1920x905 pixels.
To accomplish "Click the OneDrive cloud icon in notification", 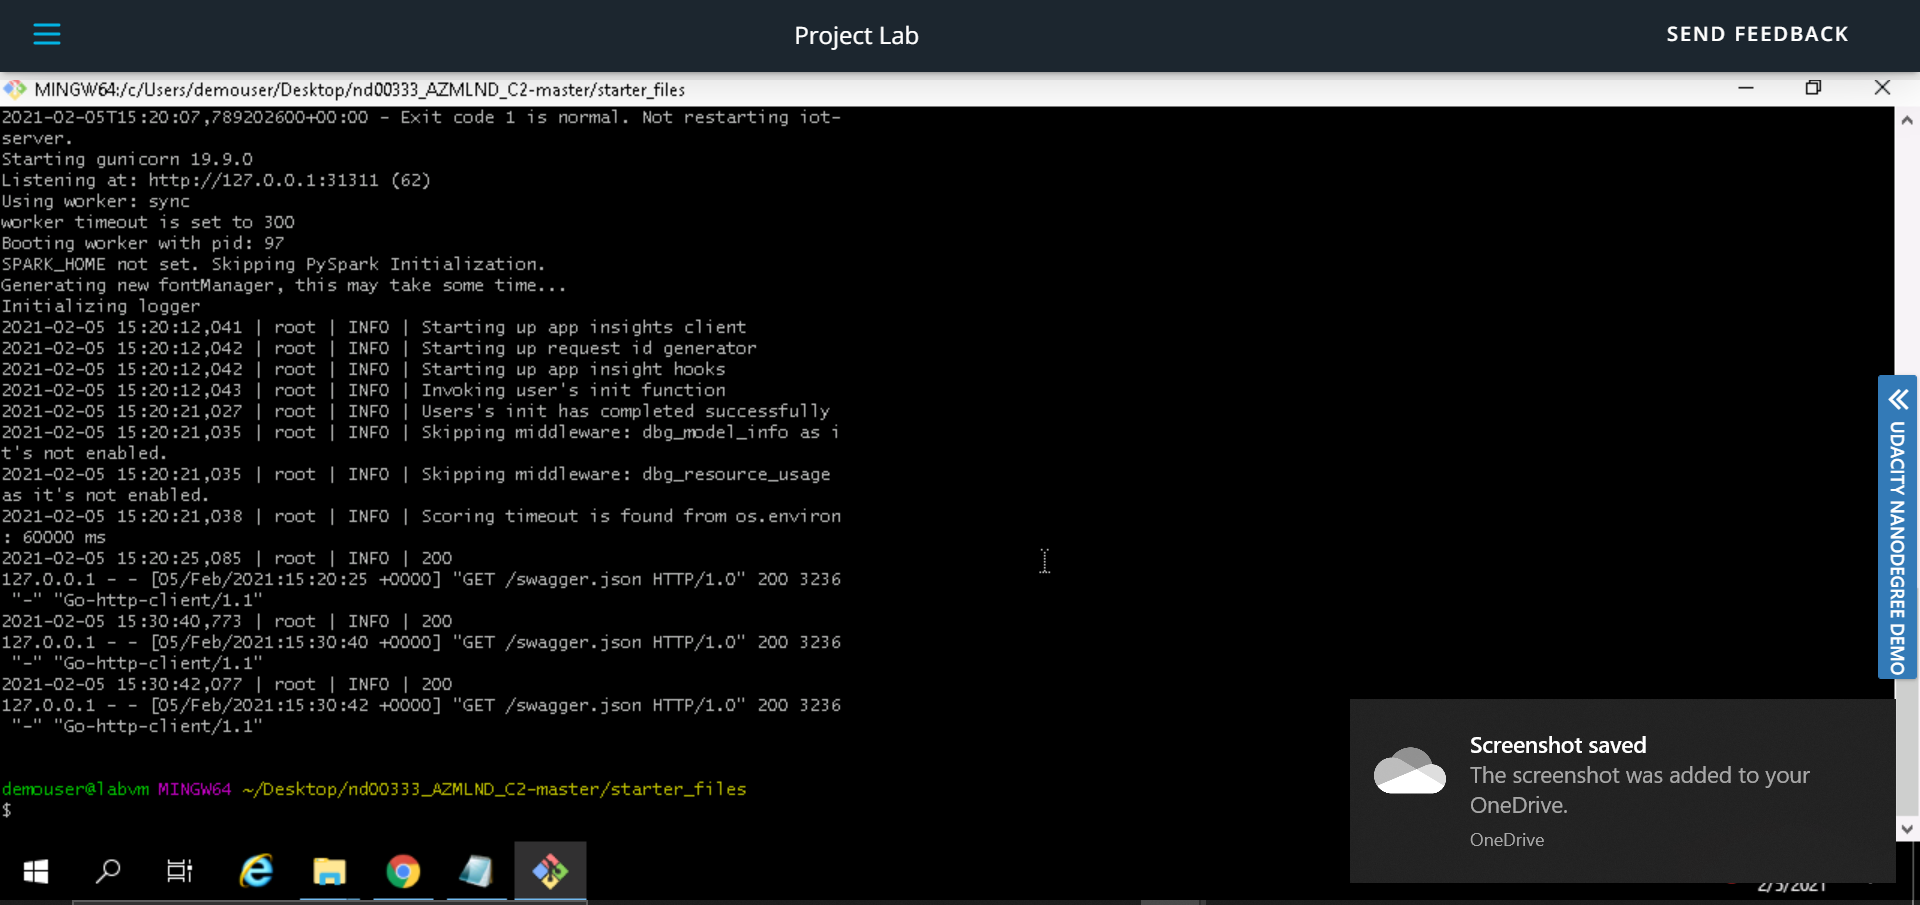I will (x=1410, y=771).
